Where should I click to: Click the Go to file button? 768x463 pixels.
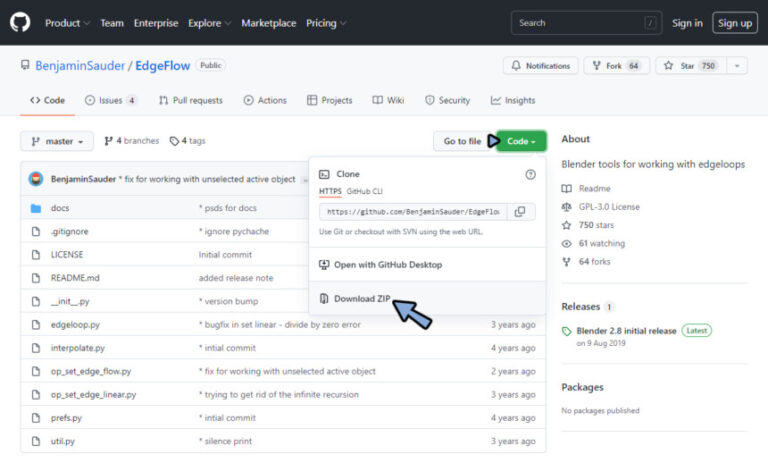pos(462,141)
